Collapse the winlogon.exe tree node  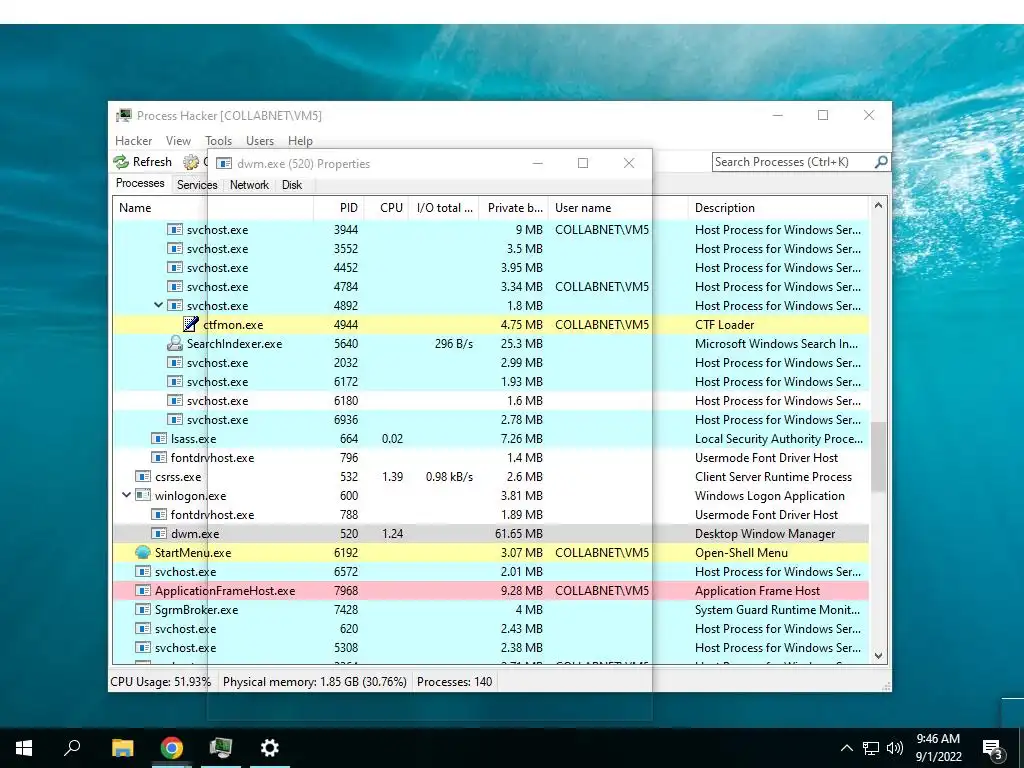point(126,495)
